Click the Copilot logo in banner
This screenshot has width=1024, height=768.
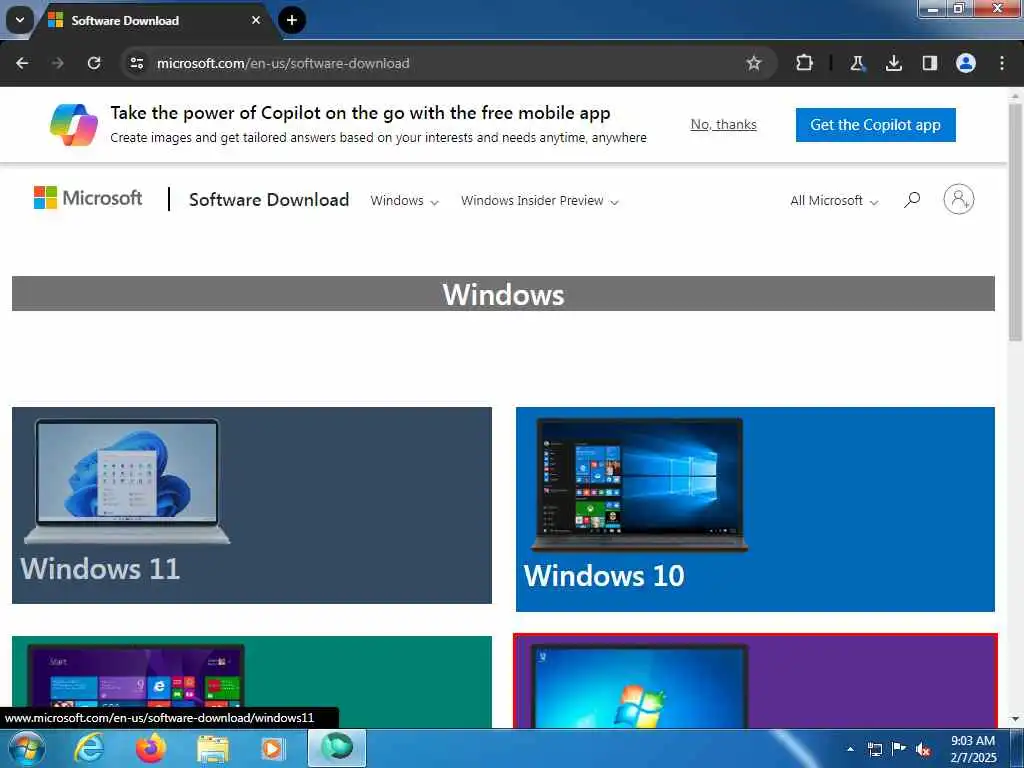coord(74,125)
